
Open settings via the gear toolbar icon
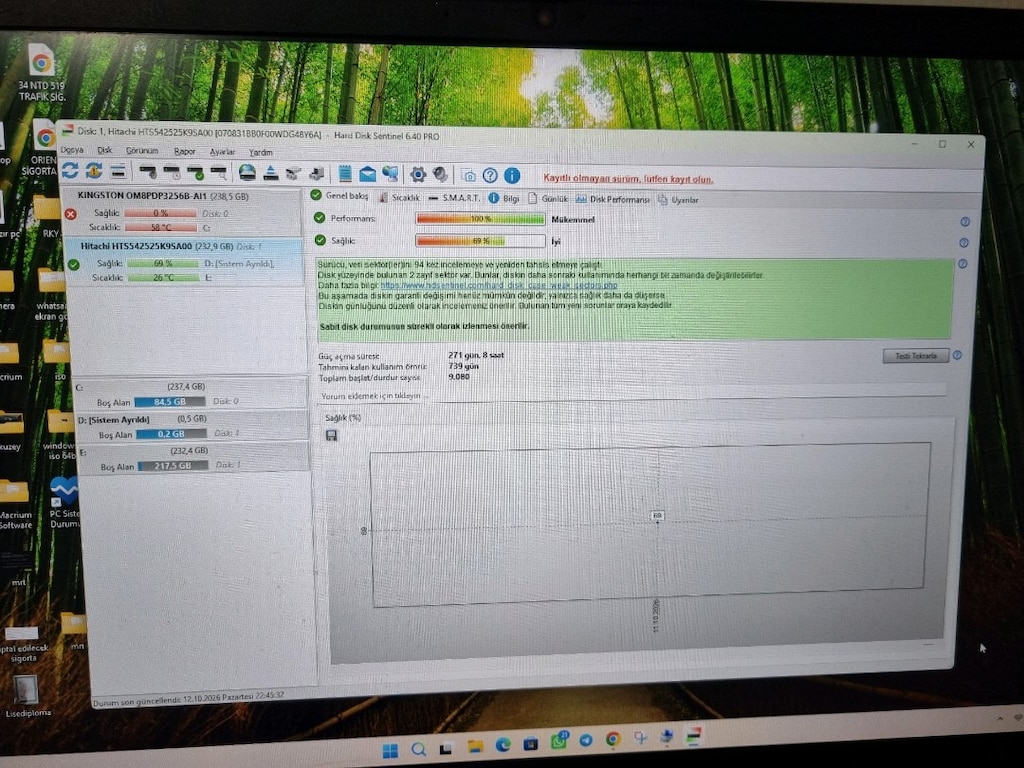click(418, 174)
